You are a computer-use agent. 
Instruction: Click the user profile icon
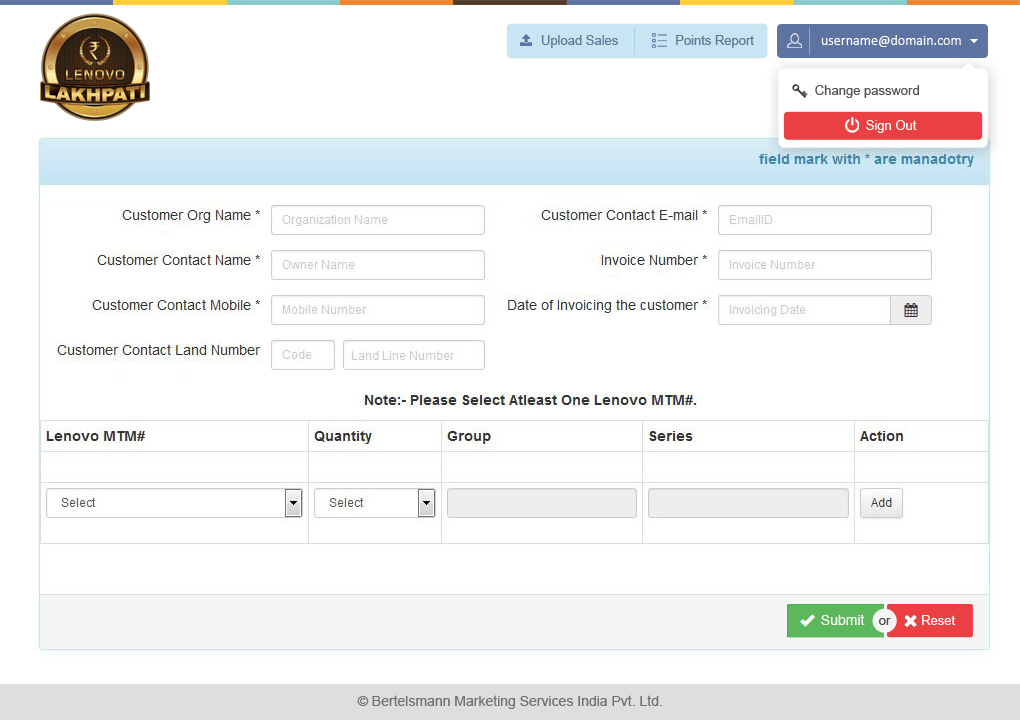[x=794, y=41]
